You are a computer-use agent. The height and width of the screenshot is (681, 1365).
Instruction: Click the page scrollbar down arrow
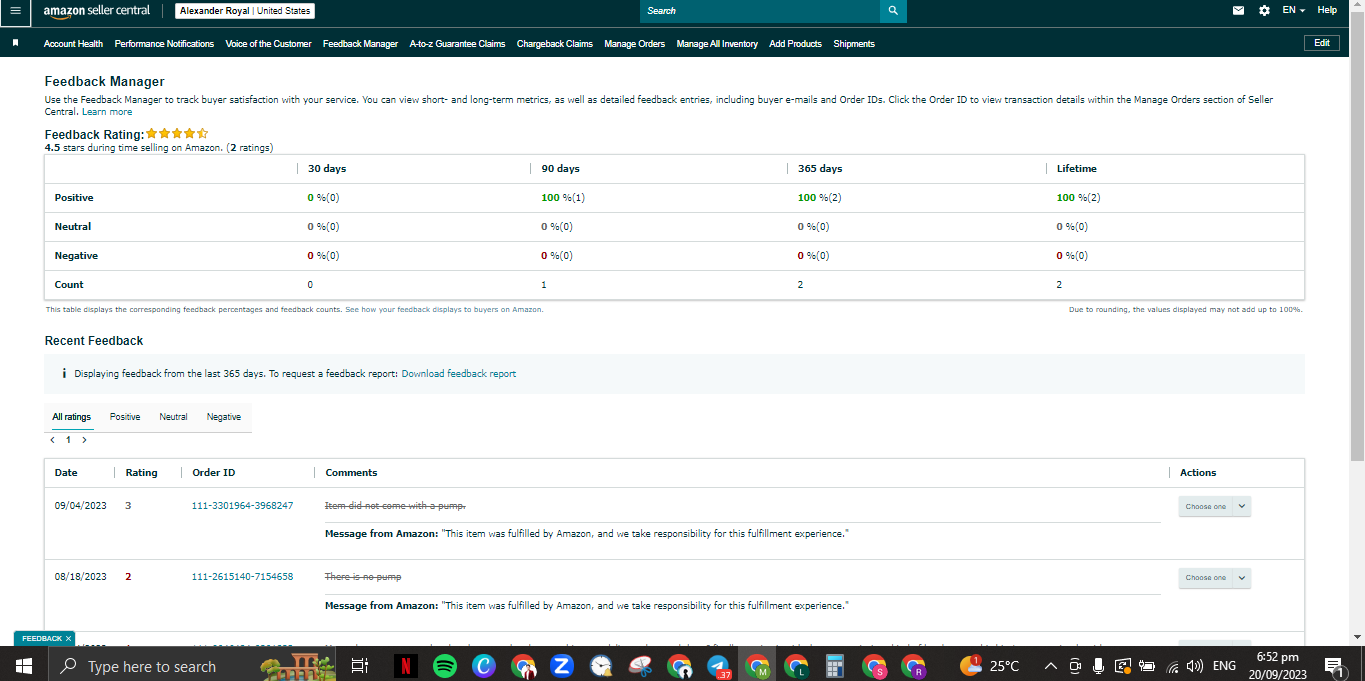pyautogui.click(x=1357, y=637)
